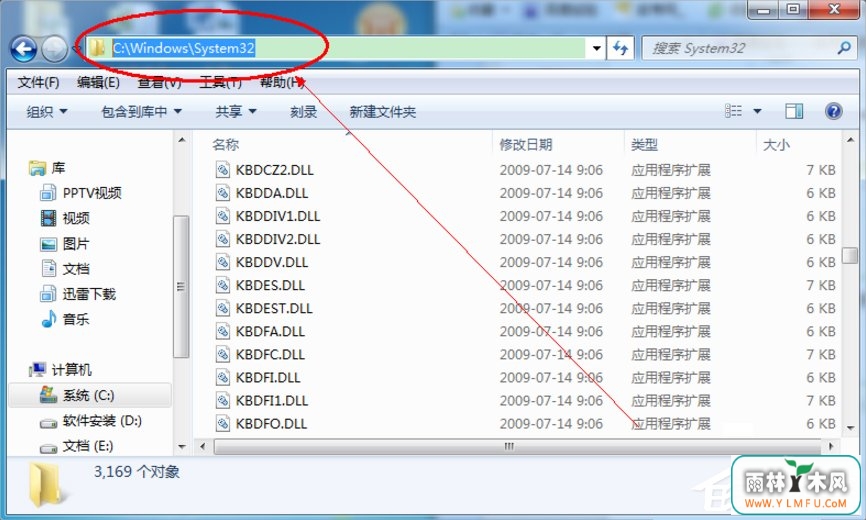This screenshot has width=866, height=520.
Task: Open 文档 library in sidebar
Action: 65,269
